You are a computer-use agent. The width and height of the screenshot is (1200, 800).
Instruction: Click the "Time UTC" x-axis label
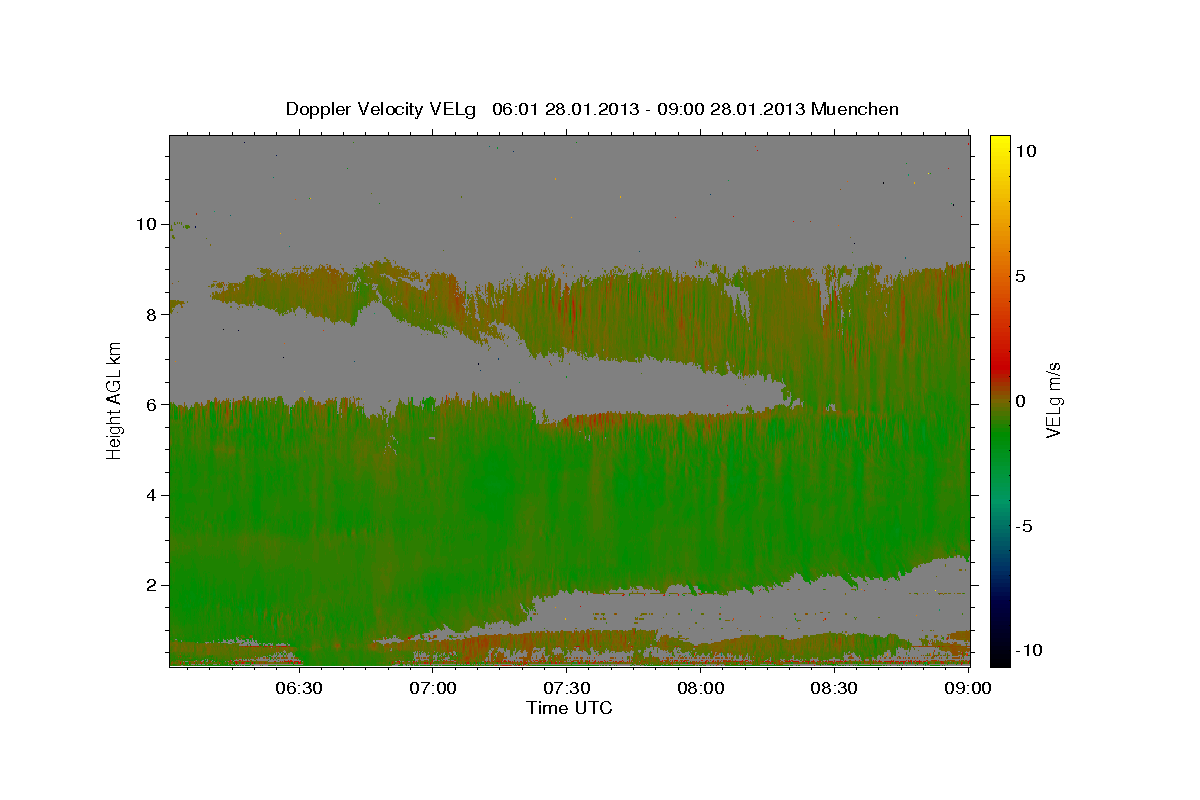point(569,708)
